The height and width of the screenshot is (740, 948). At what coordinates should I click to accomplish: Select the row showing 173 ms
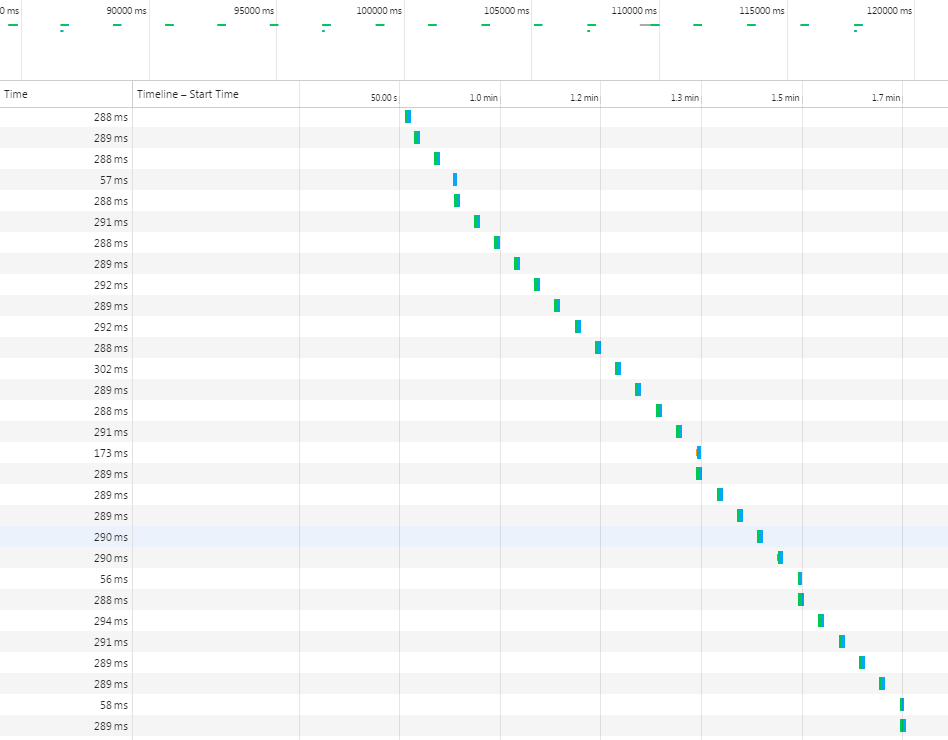(x=100, y=453)
